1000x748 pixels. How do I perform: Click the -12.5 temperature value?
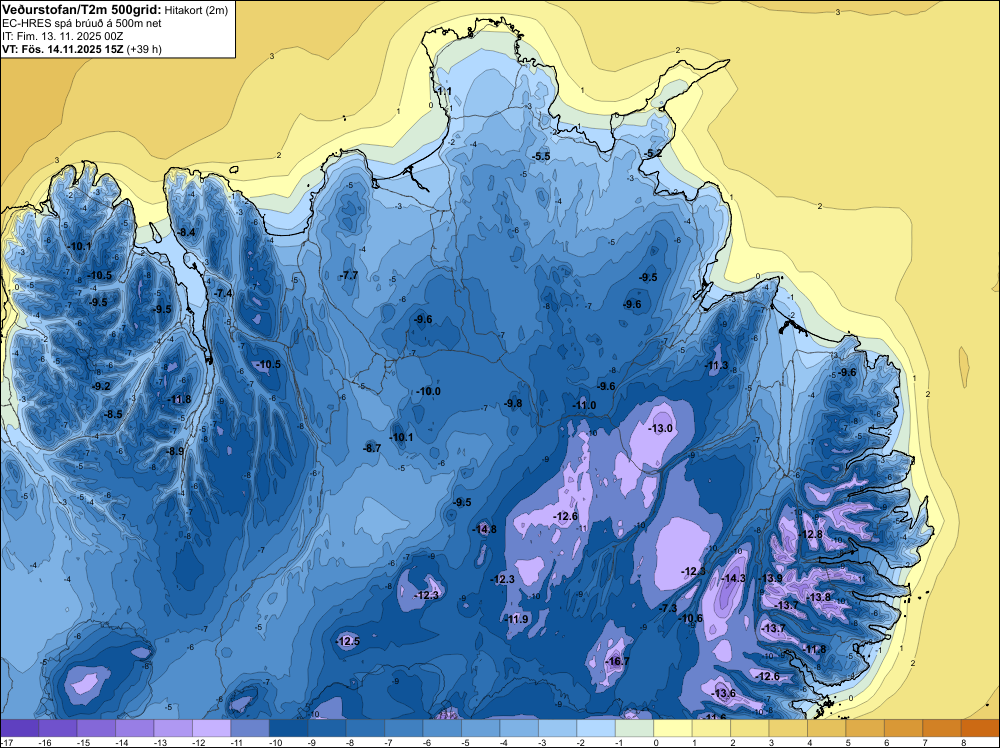click(347, 642)
